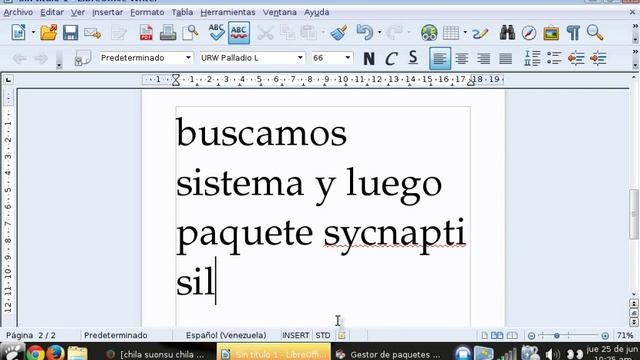Toggle numbered list

point(532,58)
